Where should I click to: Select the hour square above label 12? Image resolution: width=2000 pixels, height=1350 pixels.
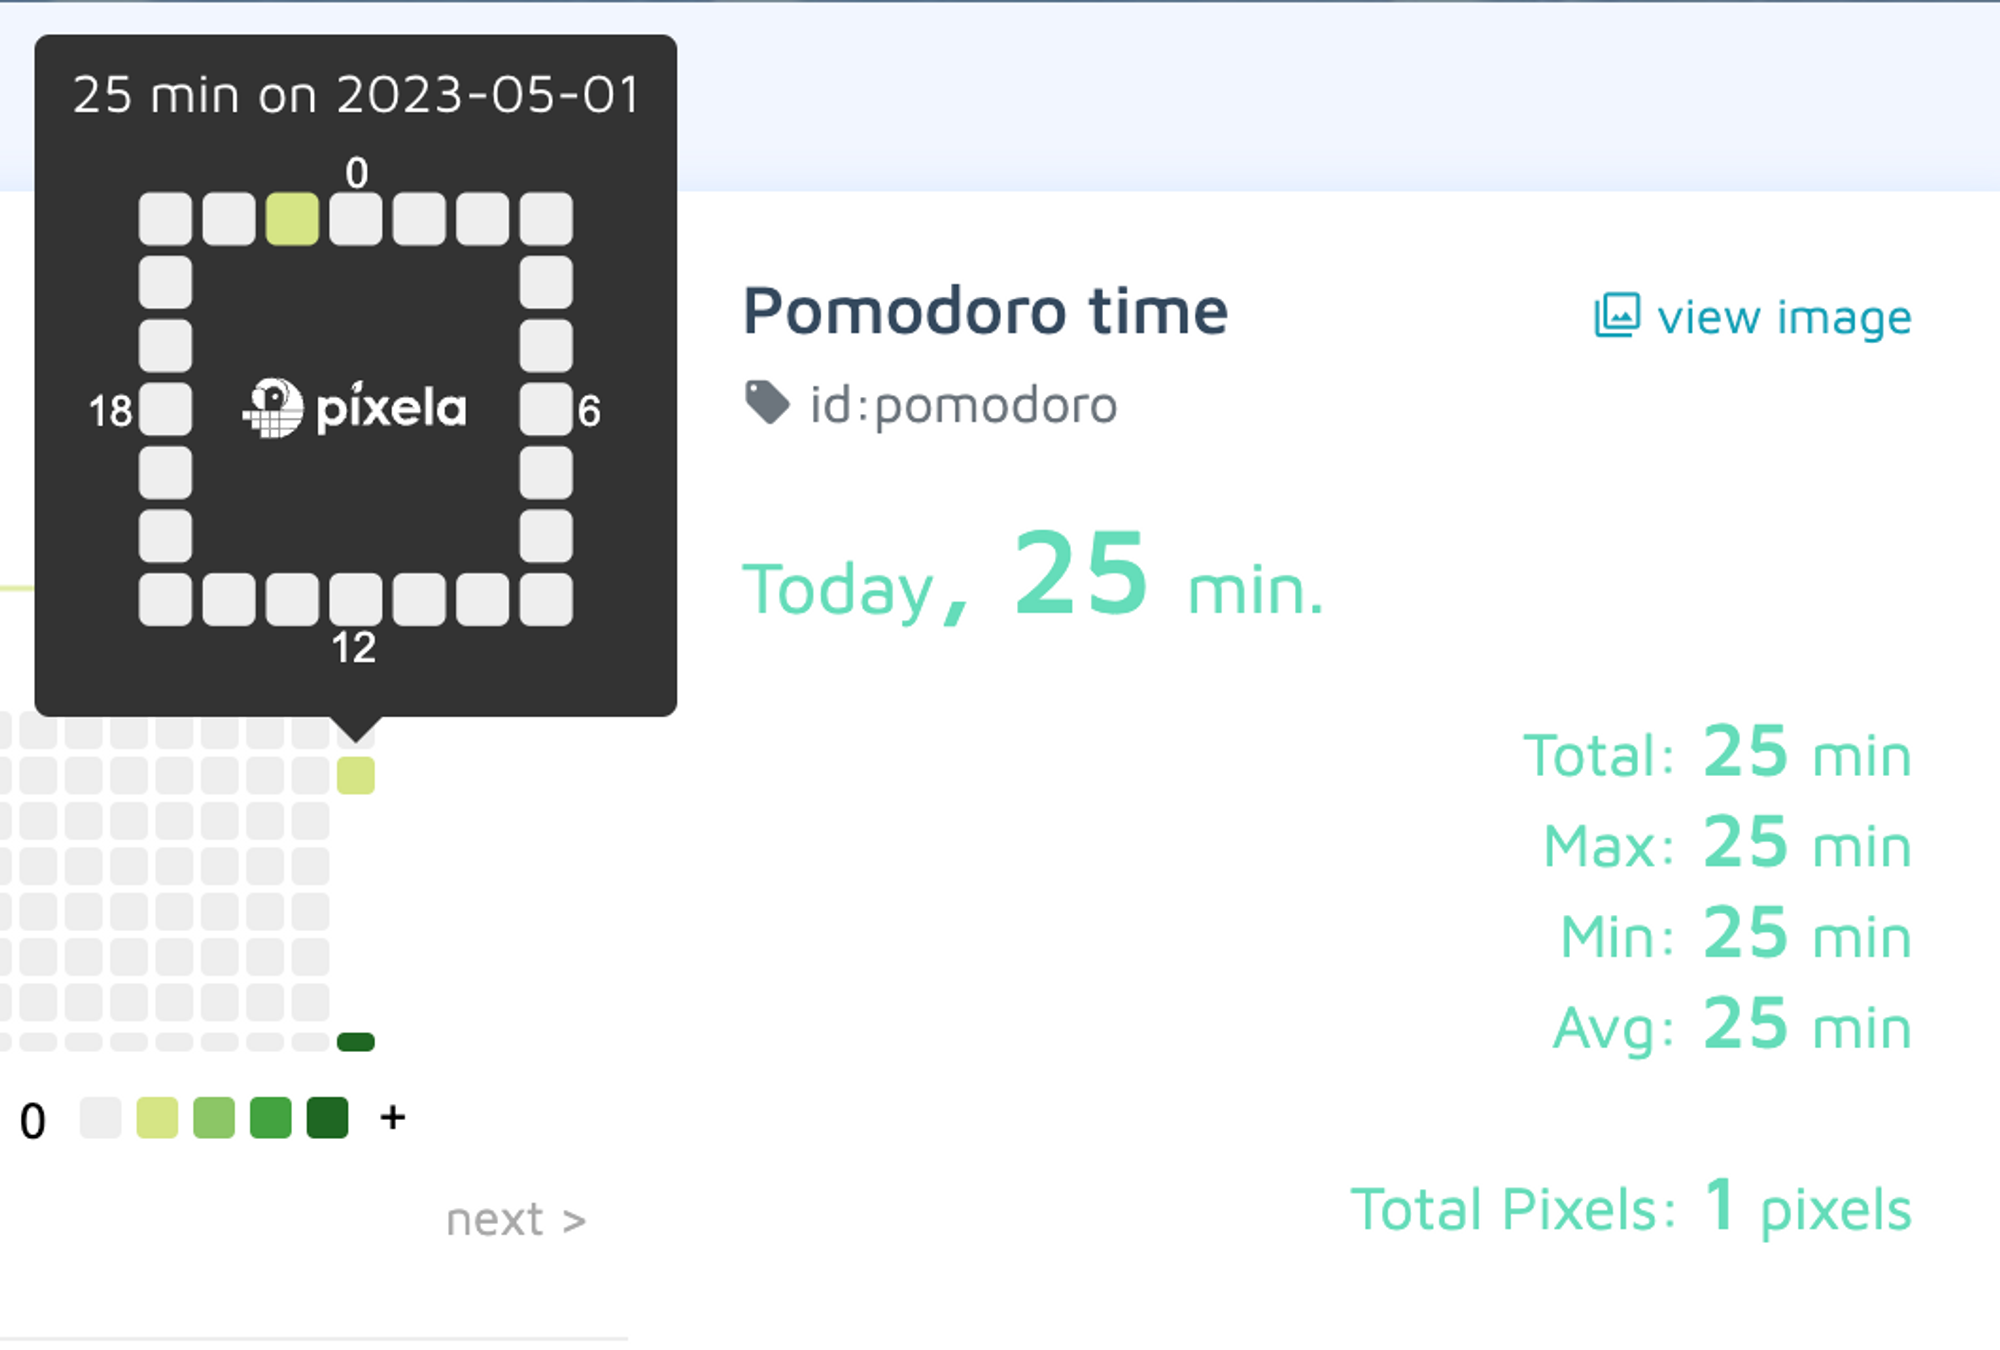pyautogui.click(x=356, y=600)
